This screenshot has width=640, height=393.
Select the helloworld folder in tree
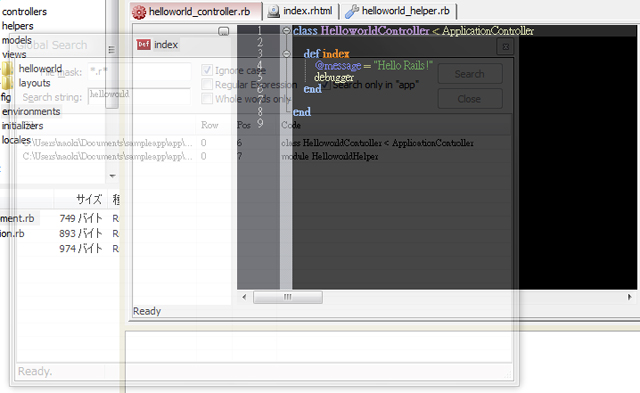[x=40, y=69]
